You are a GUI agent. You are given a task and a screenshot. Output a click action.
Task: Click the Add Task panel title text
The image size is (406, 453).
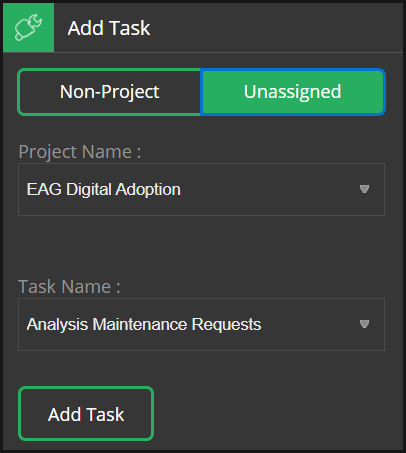pos(109,28)
